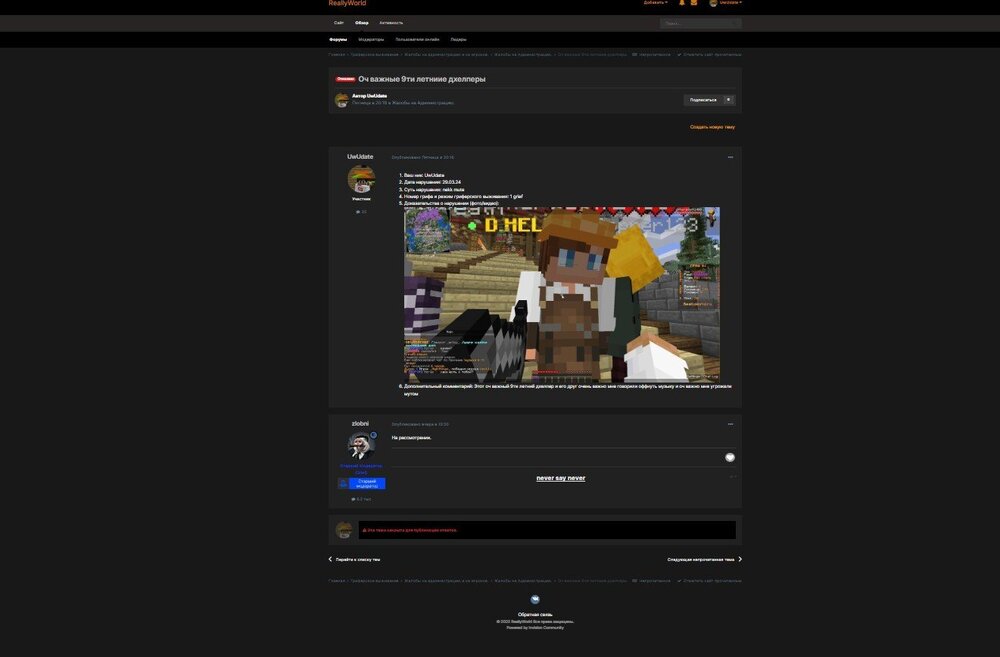Mark site as read near top breadcrumb
1000x657 pixels.
point(709,55)
